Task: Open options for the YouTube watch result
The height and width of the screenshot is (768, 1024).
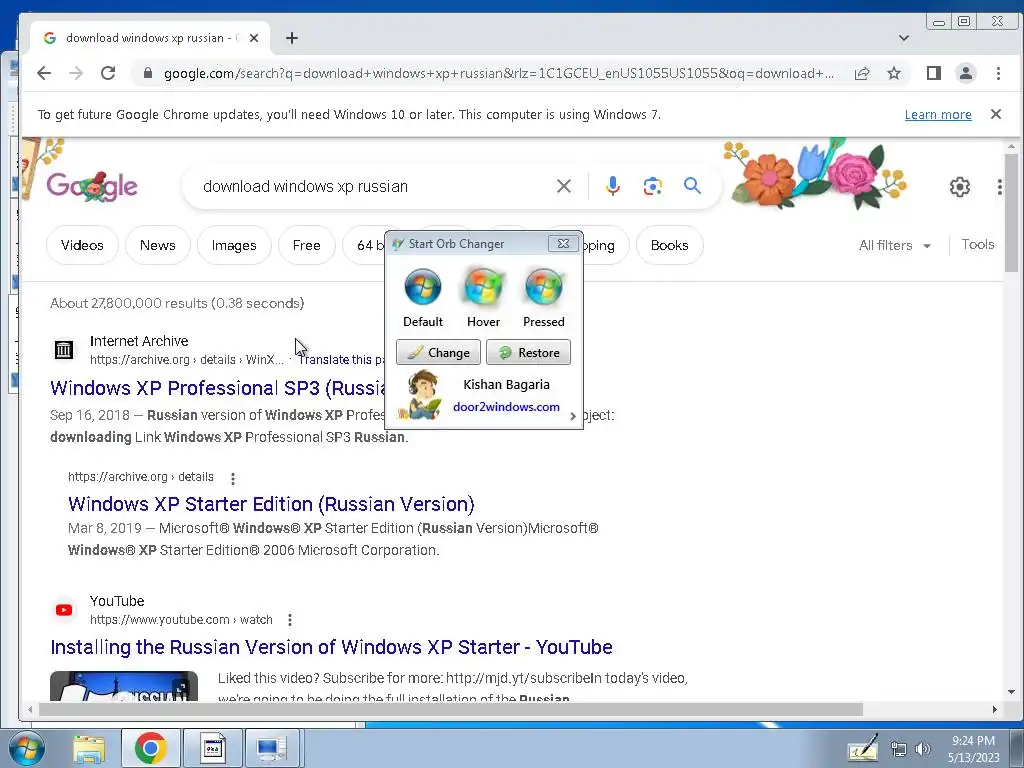Action: click(289, 620)
